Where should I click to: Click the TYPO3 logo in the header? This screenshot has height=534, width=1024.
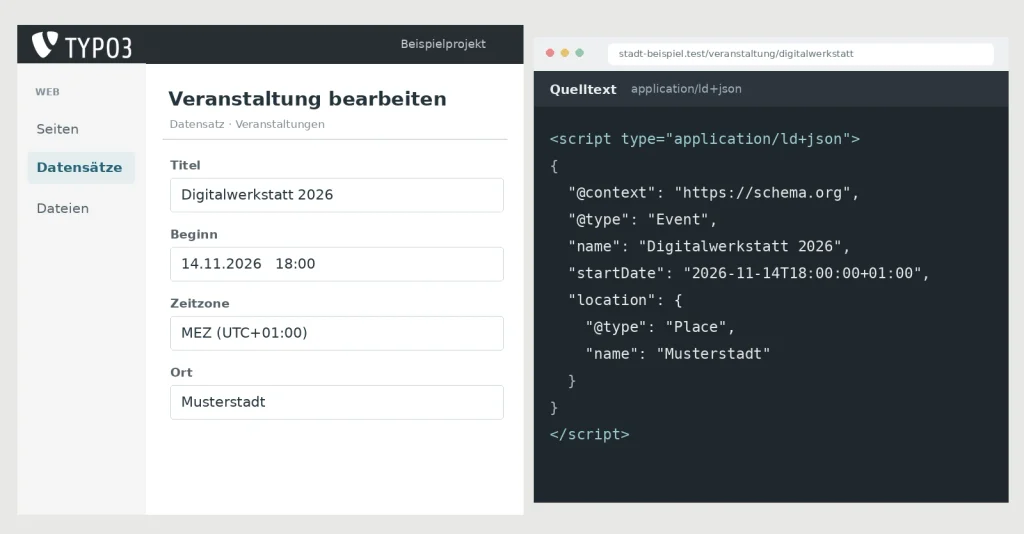tap(82, 45)
